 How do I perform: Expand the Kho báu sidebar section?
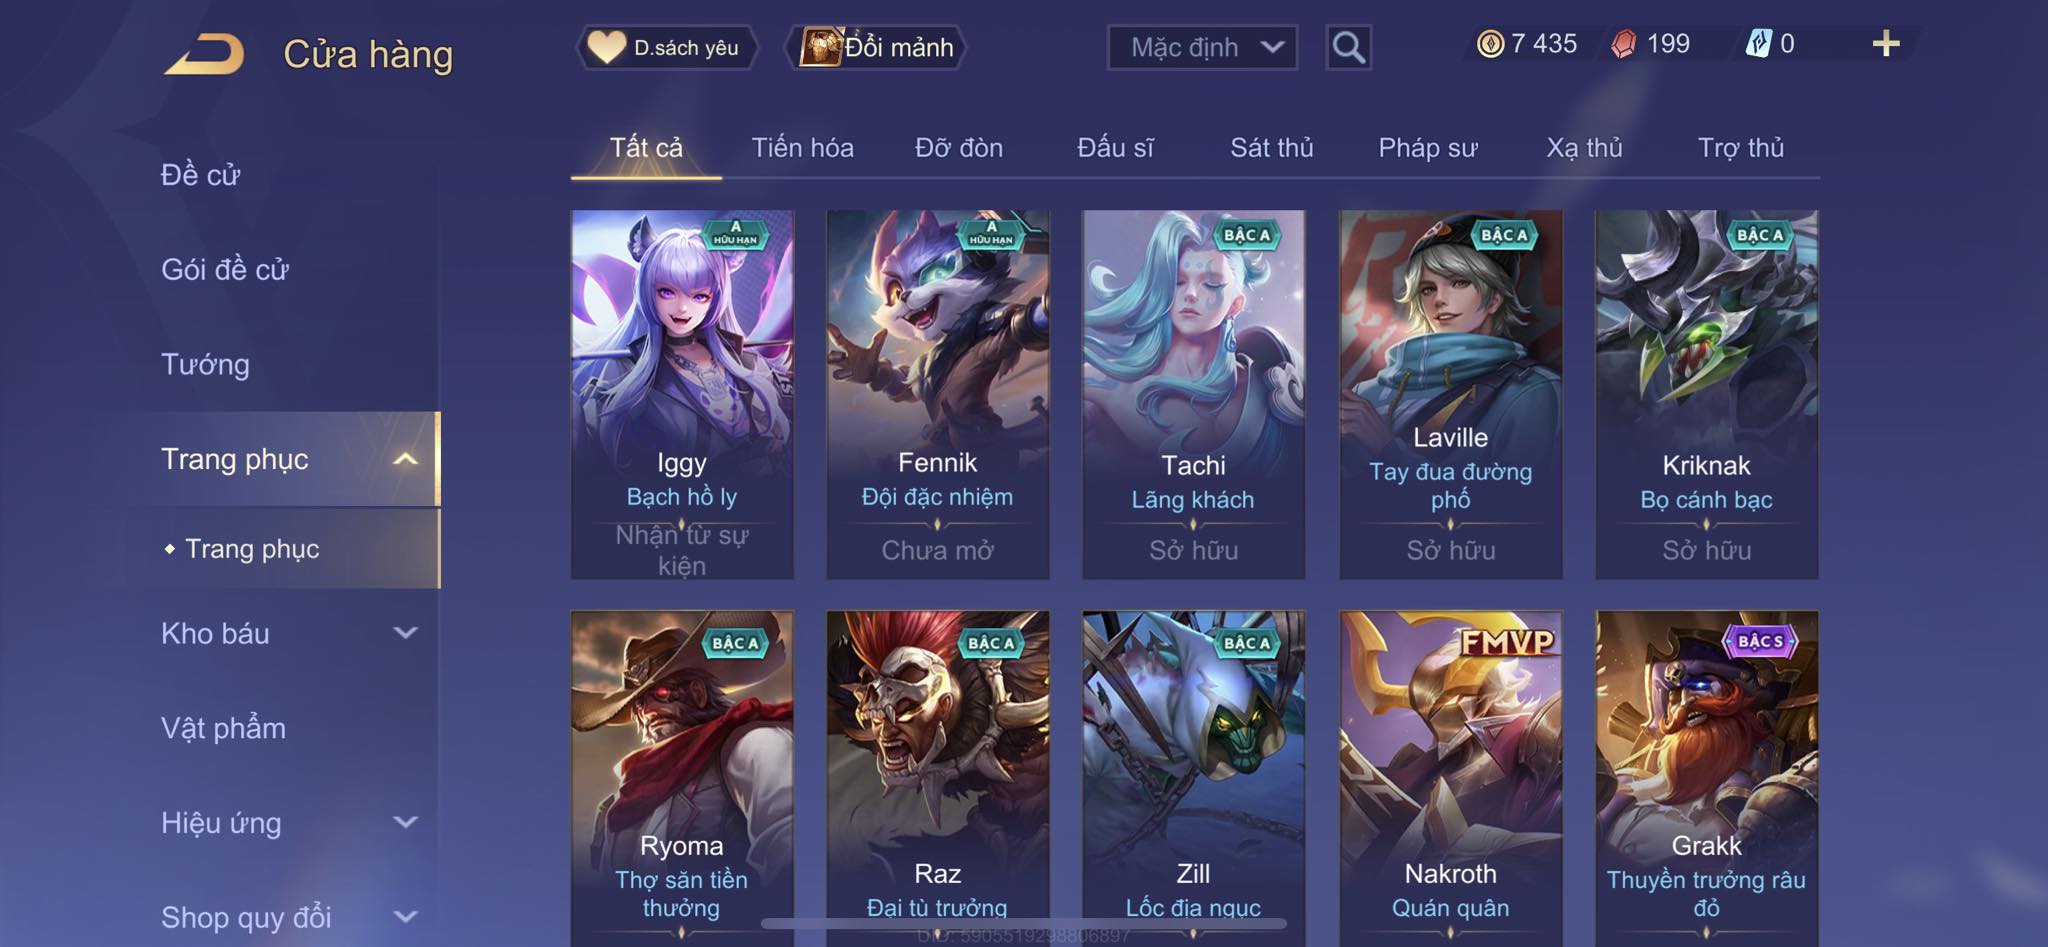tap(405, 633)
